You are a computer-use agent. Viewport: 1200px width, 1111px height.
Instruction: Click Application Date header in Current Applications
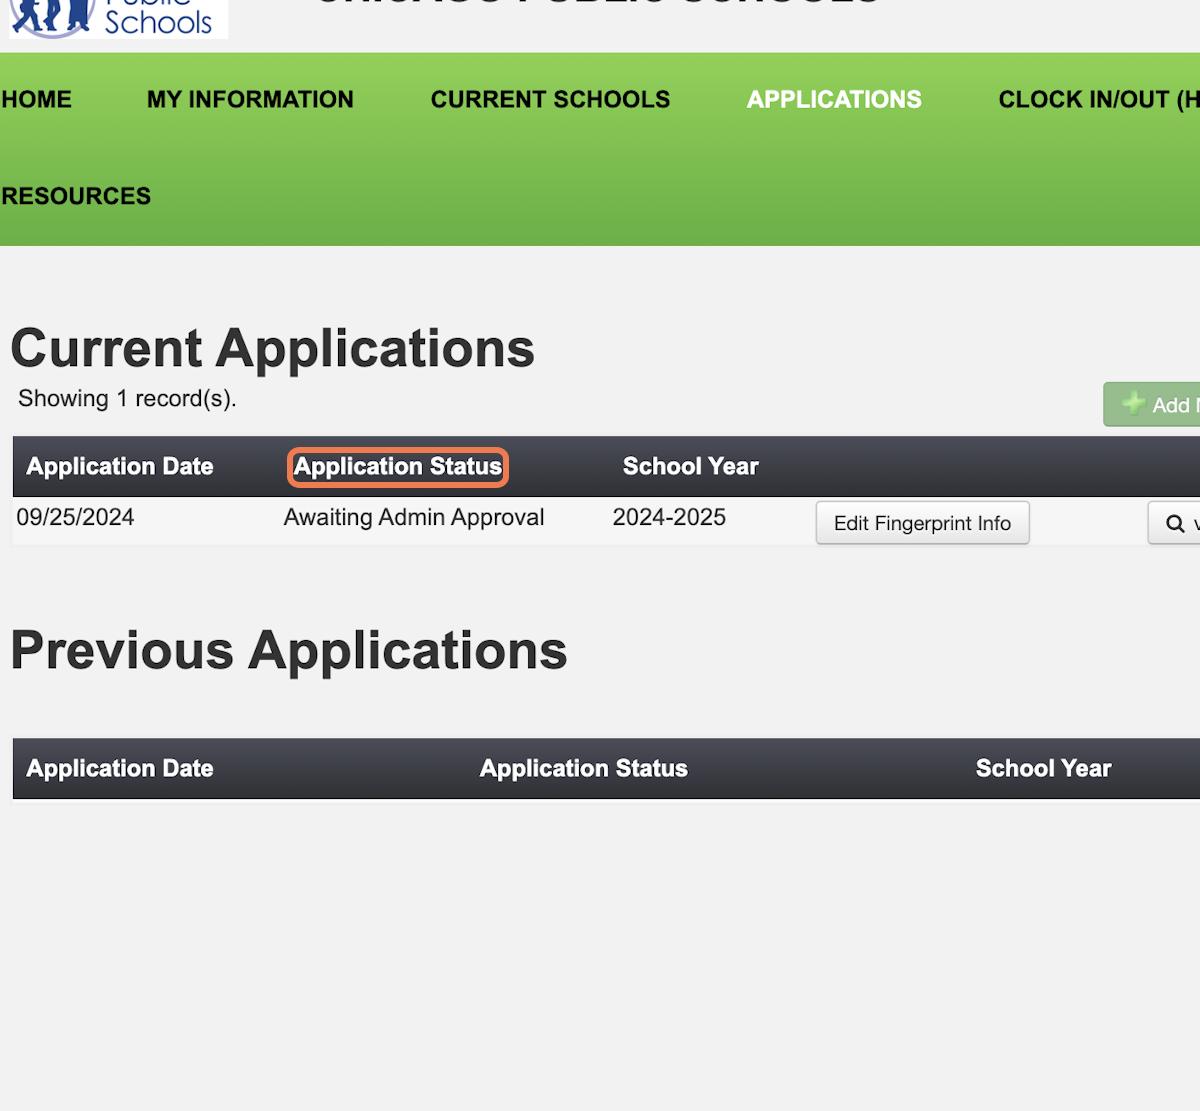click(120, 467)
